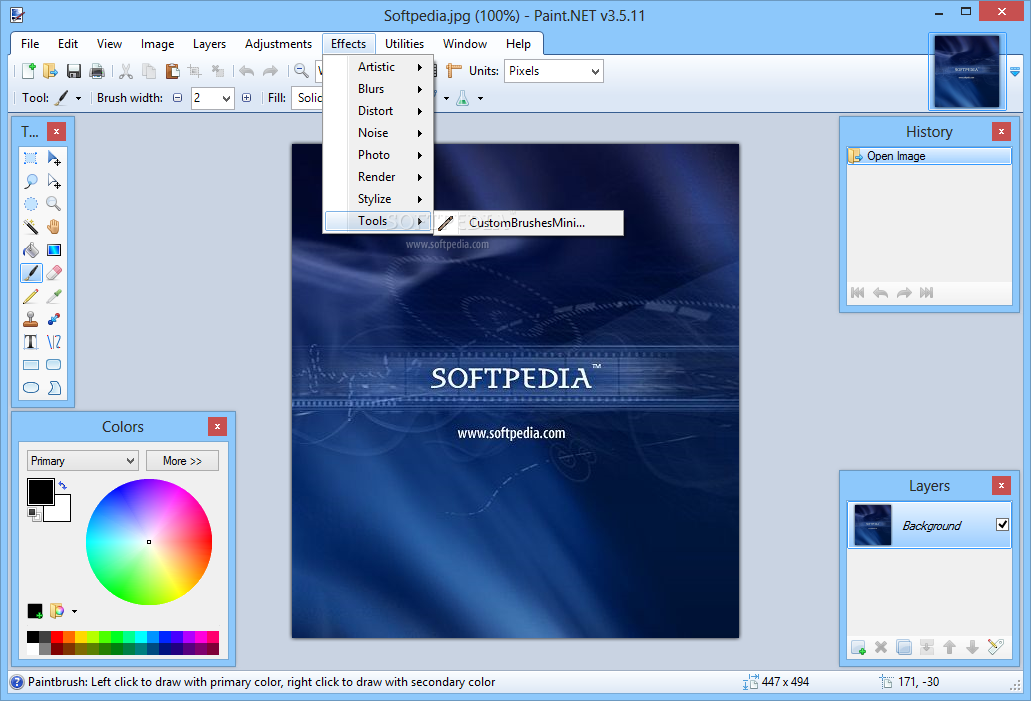Close the Colors panel

click(217, 427)
